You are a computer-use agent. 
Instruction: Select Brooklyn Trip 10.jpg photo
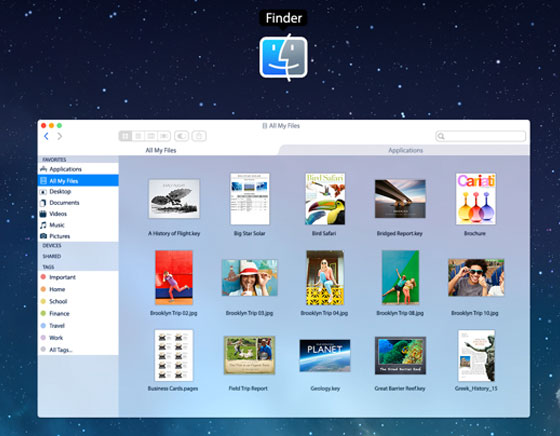tap(476, 277)
